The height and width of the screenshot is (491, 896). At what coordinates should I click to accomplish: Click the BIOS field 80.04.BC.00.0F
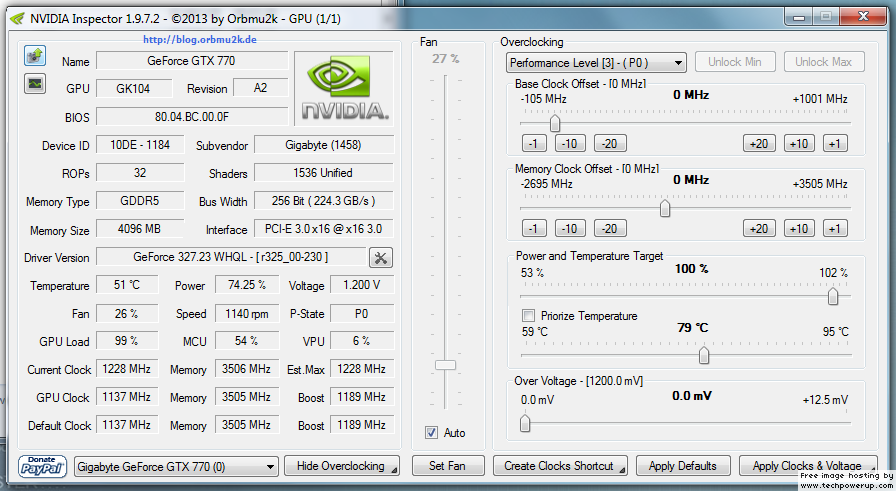pyautogui.click(x=192, y=117)
